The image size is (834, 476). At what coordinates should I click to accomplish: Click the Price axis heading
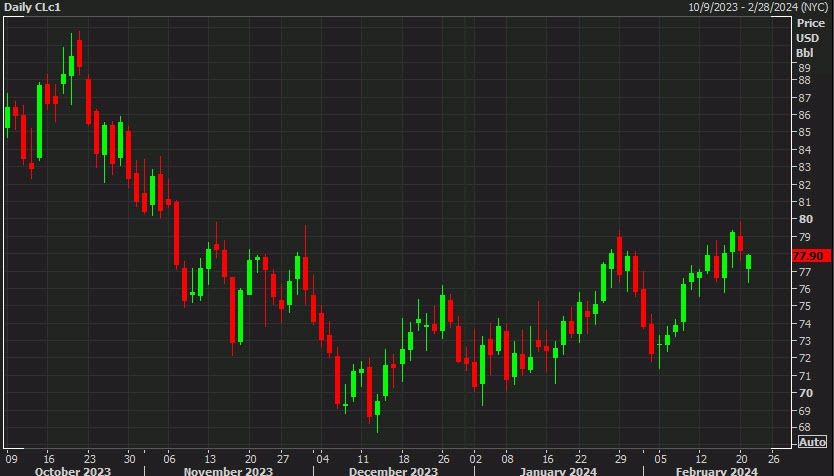811,23
